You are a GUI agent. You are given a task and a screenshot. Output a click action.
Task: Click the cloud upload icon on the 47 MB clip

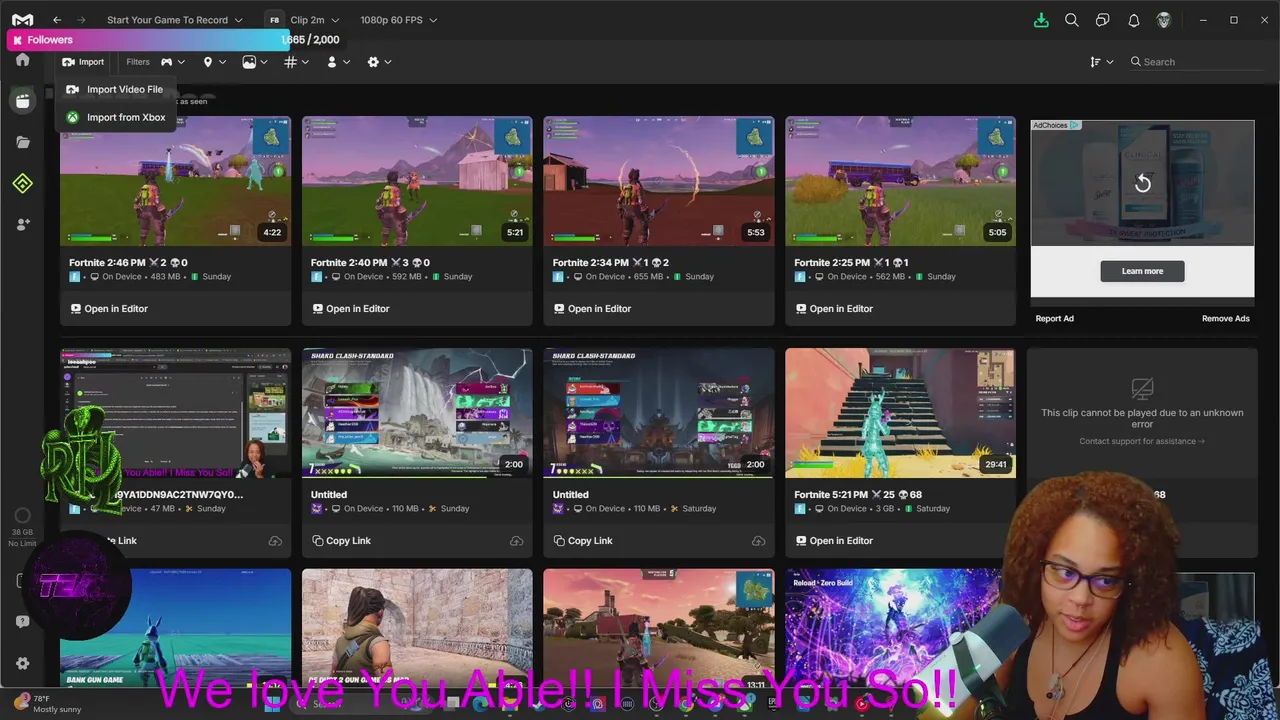(275, 541)
